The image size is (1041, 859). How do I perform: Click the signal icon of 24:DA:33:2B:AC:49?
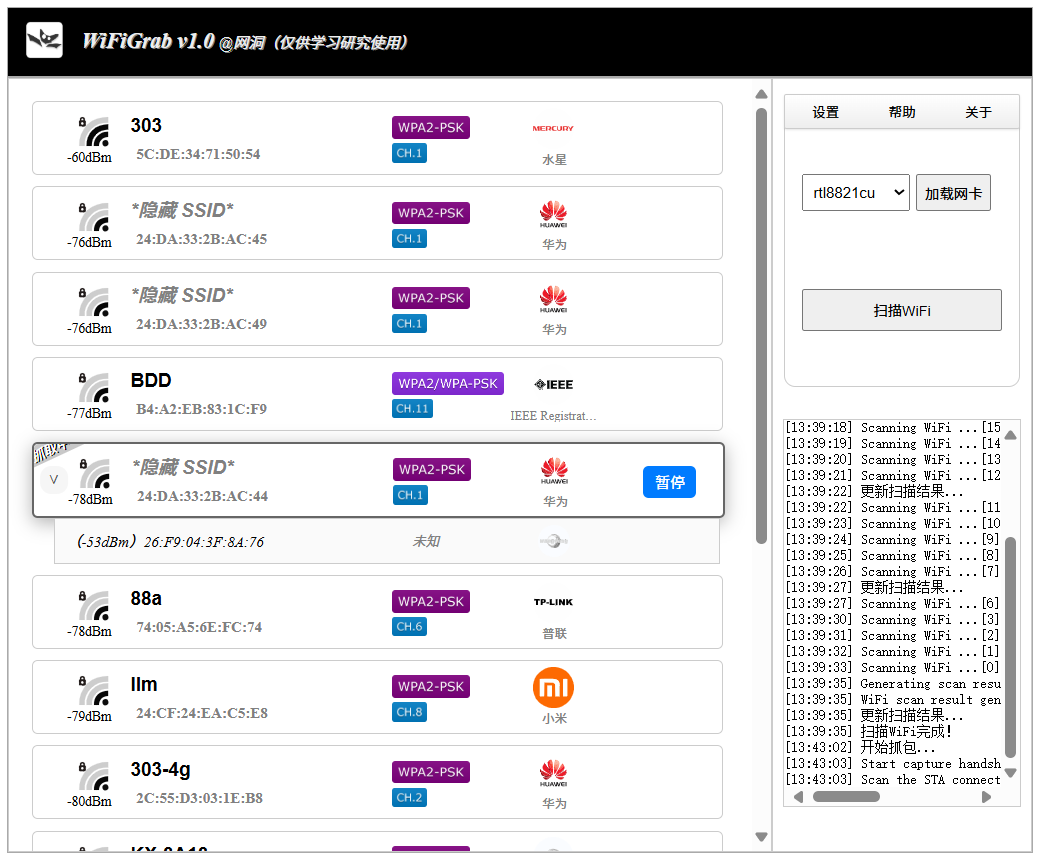(94, 302)
